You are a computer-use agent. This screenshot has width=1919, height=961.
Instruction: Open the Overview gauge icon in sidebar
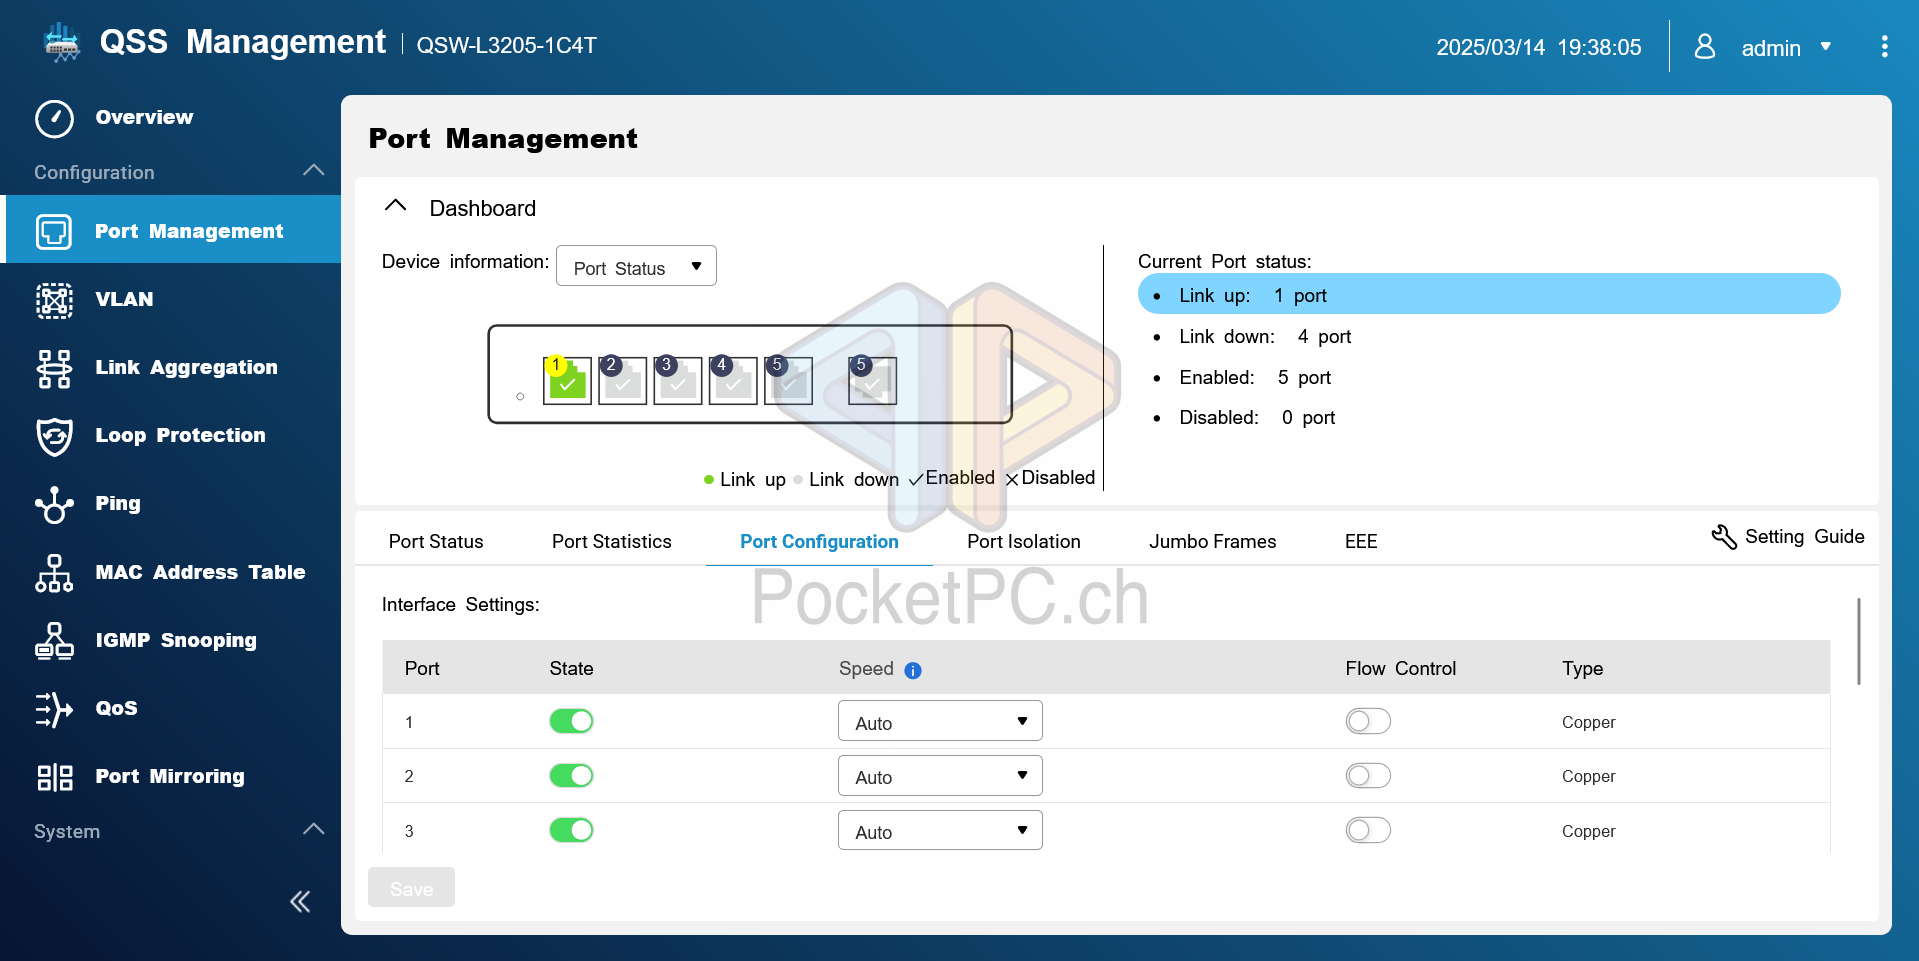[54, 118]
